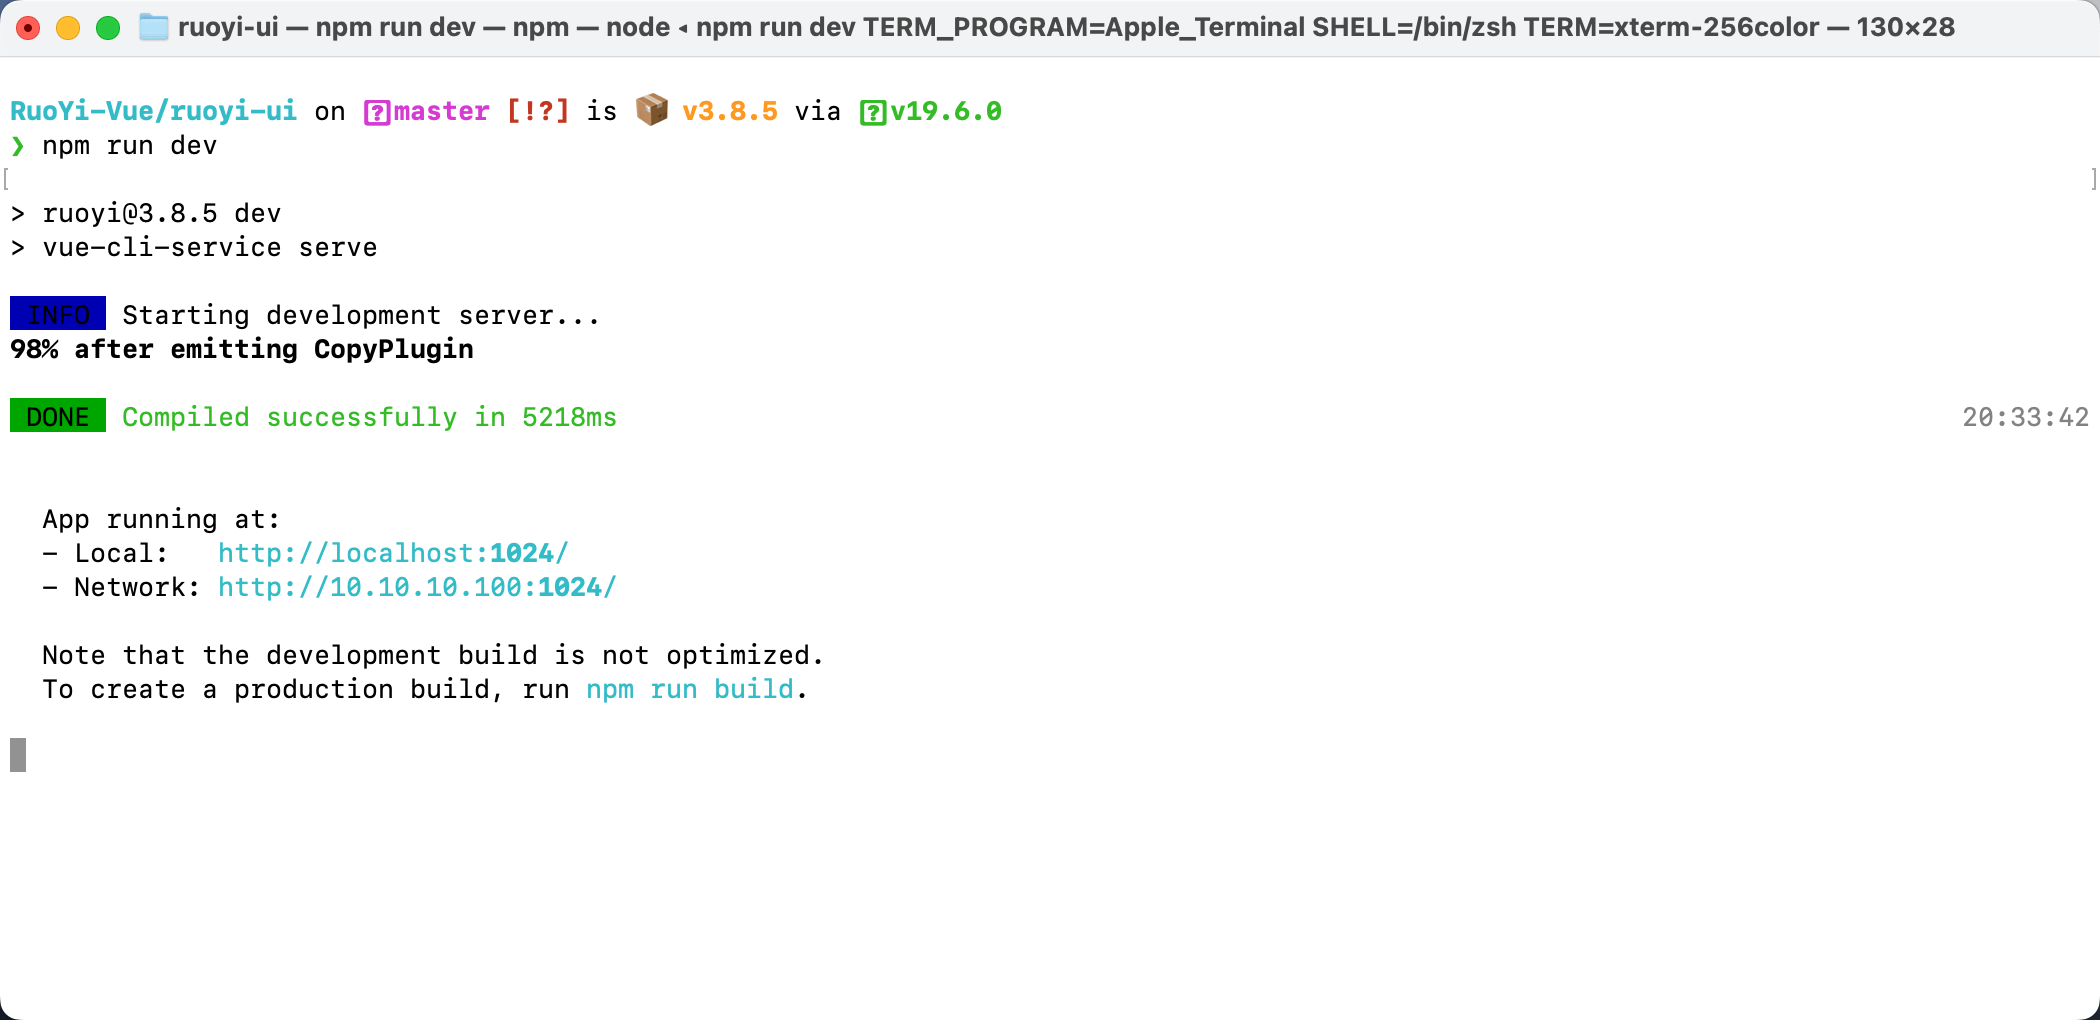Click the 'v19.6.0' node version text
Screen dimensions: 2100x1020
pyautogui.click(x=946, y=111)
